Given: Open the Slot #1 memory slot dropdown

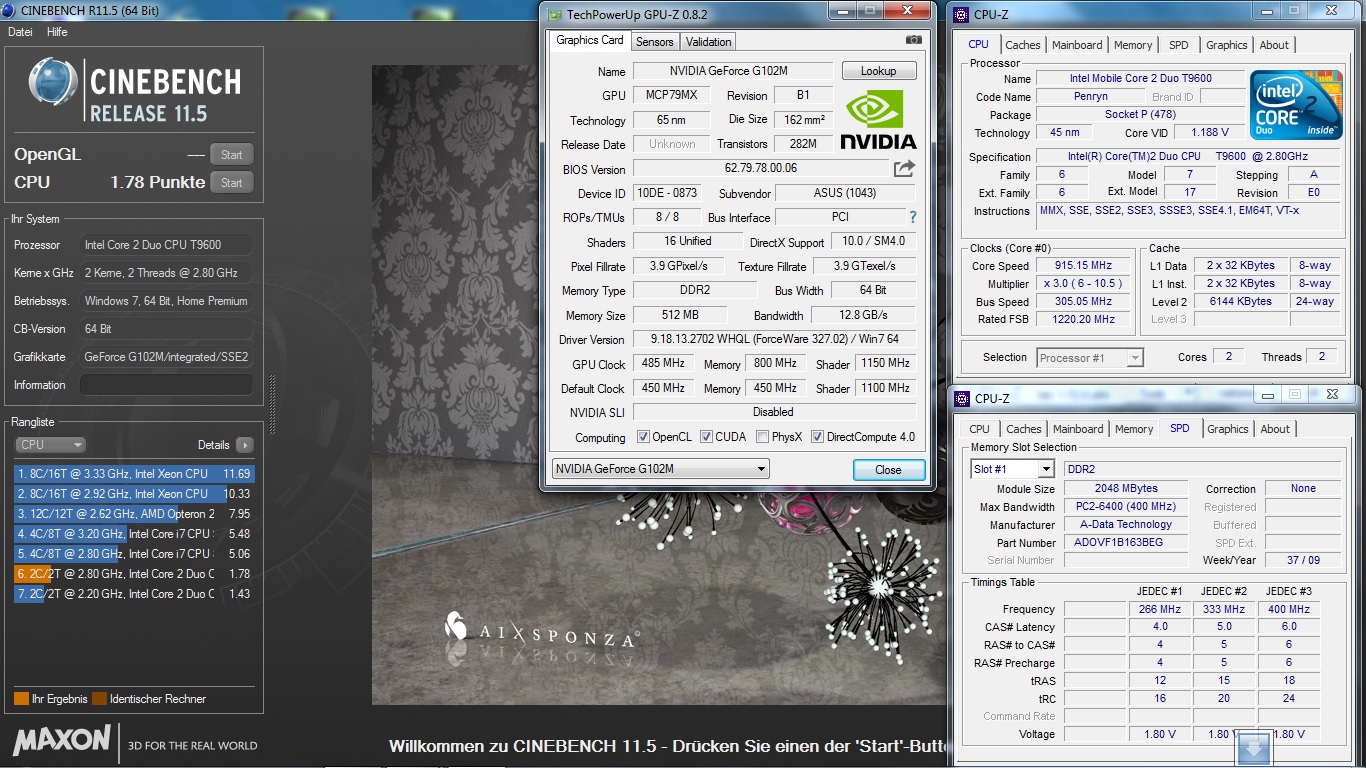Looking at the screenshot, I should click(1012, 469).
